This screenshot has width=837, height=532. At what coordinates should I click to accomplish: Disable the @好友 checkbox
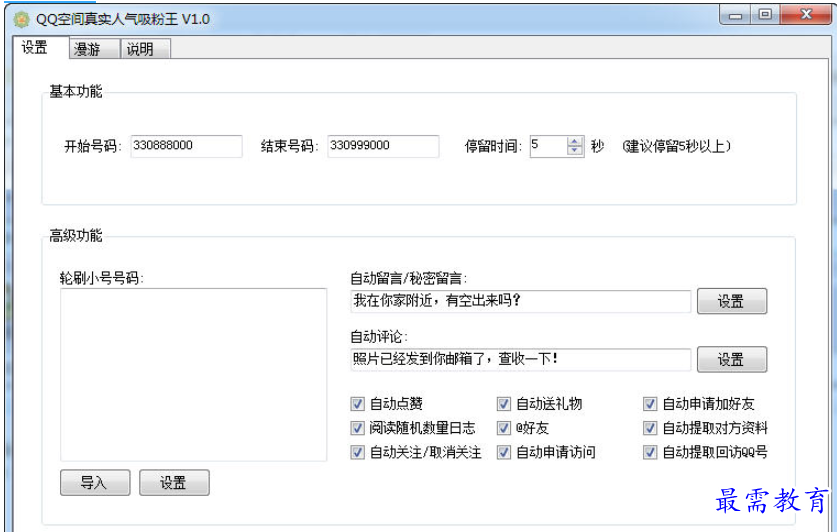tap(503, 428)
